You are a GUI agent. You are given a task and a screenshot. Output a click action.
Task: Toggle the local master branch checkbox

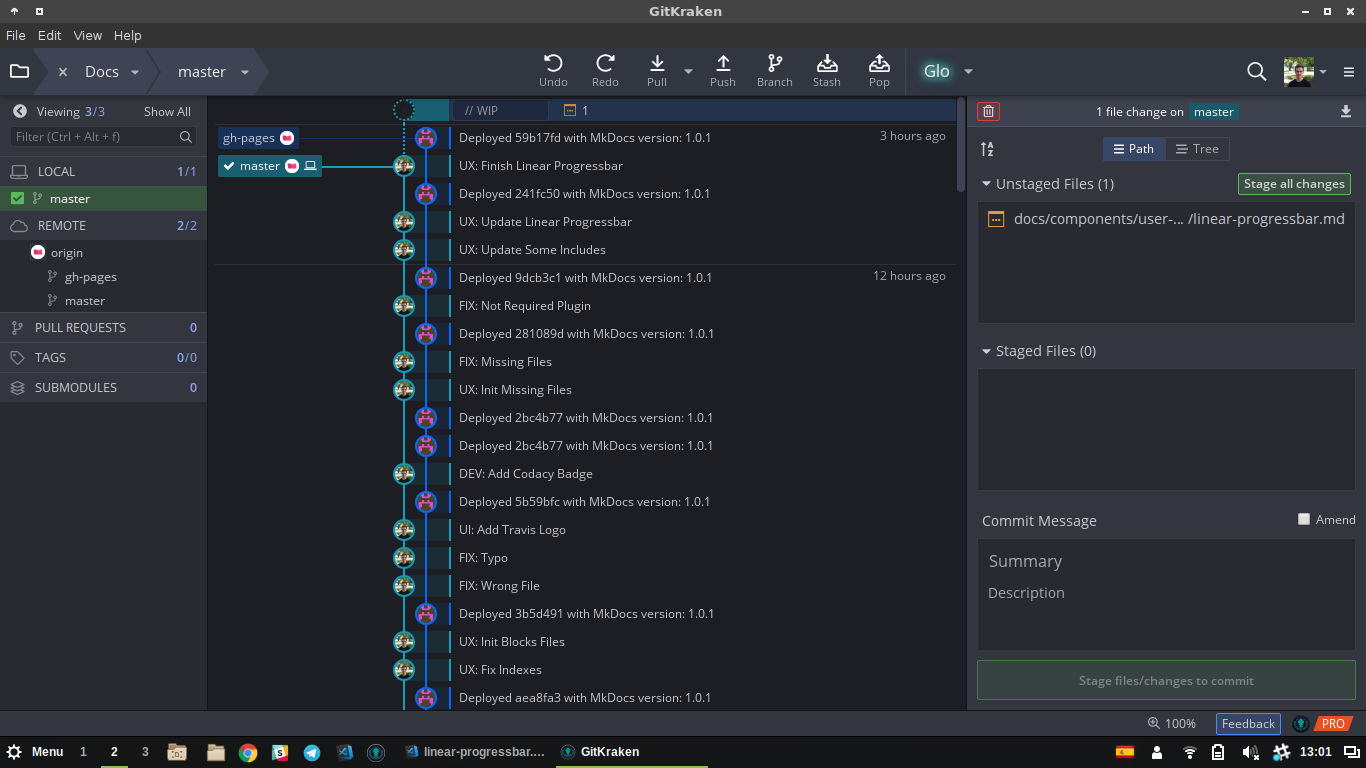17,199
